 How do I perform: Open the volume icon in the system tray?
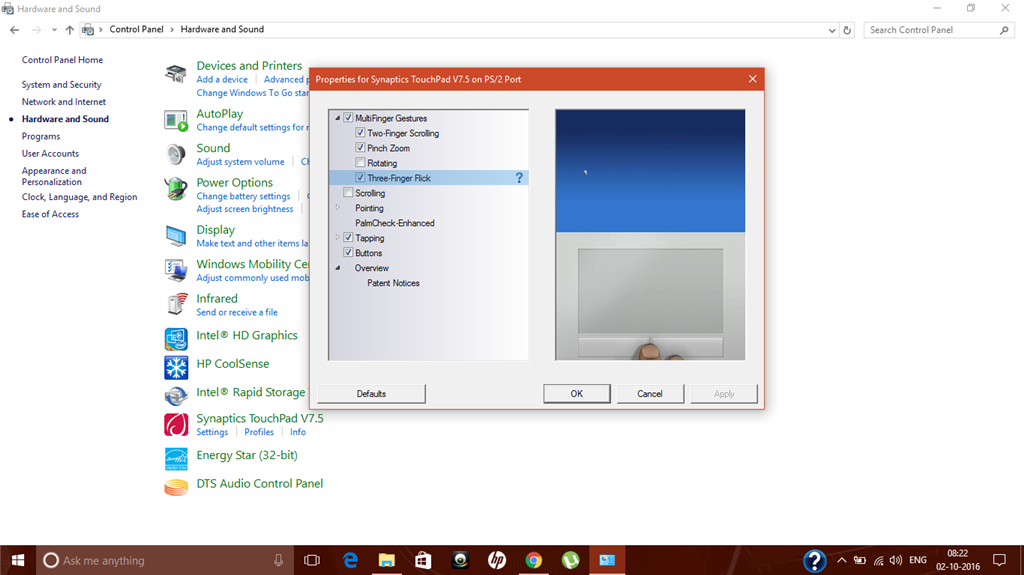click(896, 560)
